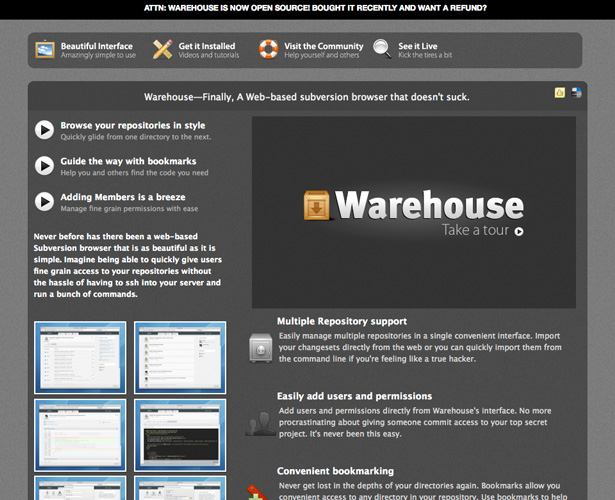Open the partially visible bottom-left thumbnail

pyautogui.click(x=80, y=488)
